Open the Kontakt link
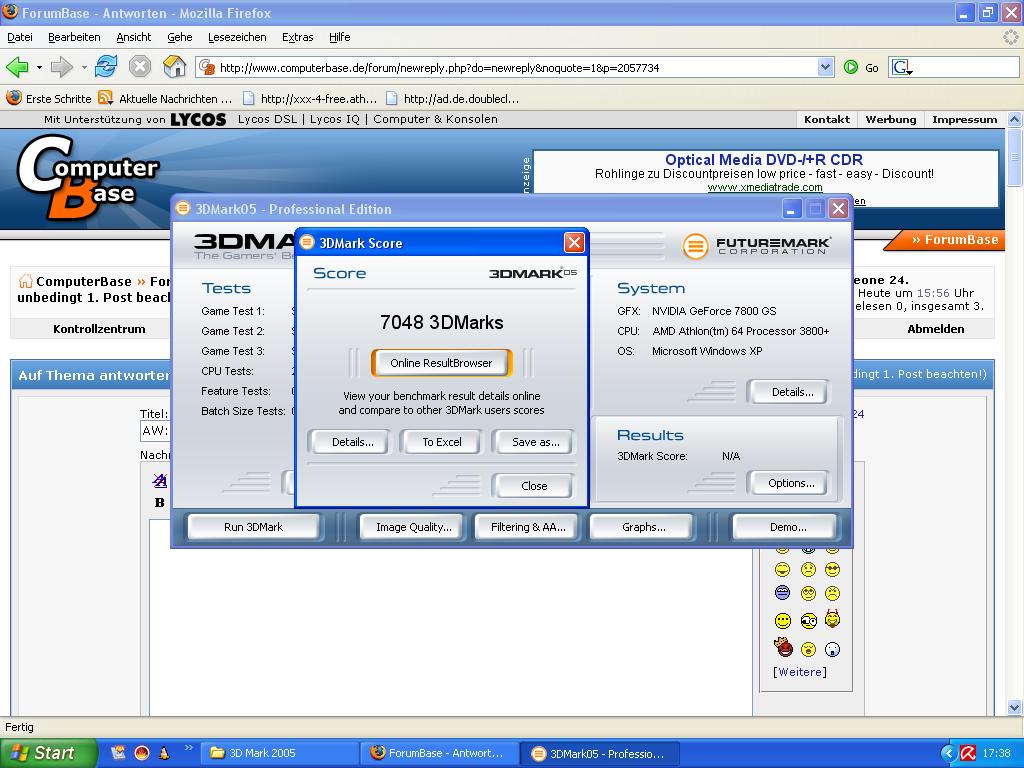This screenshot has height=768, width=1024. 827,120
